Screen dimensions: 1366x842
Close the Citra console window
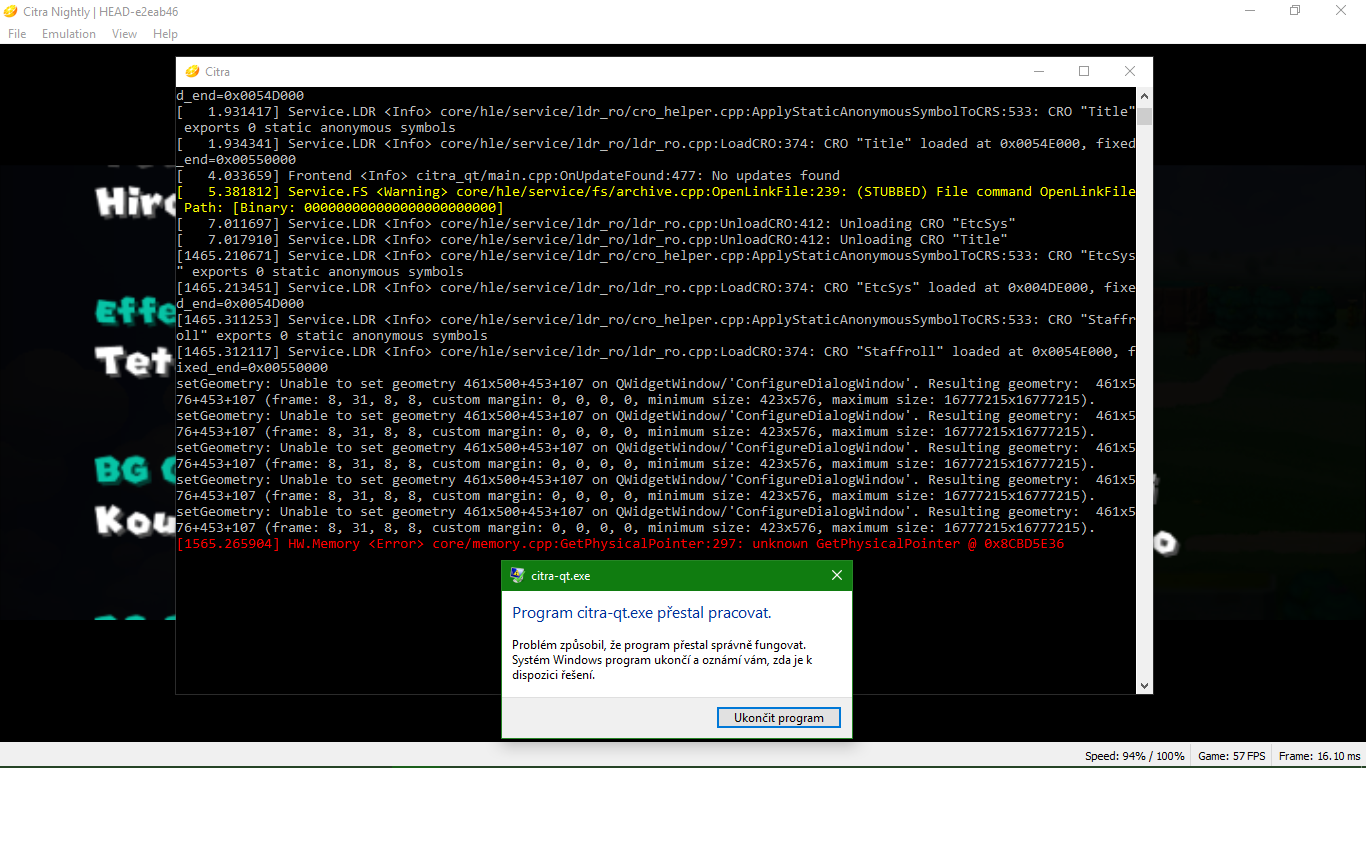coord(1130,71)
